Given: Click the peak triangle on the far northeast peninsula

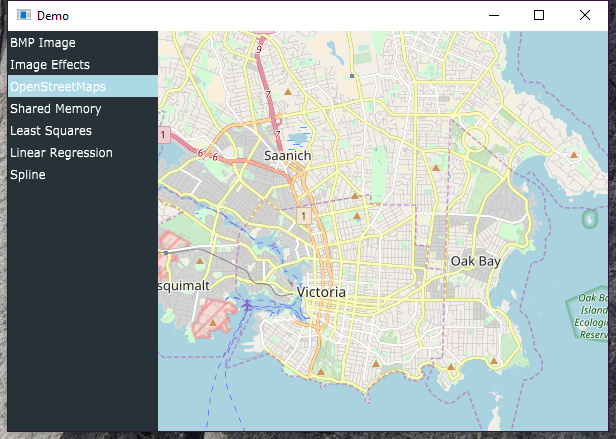Looking at the screenshot, I should pyautogui.click(x=574, y=155).
